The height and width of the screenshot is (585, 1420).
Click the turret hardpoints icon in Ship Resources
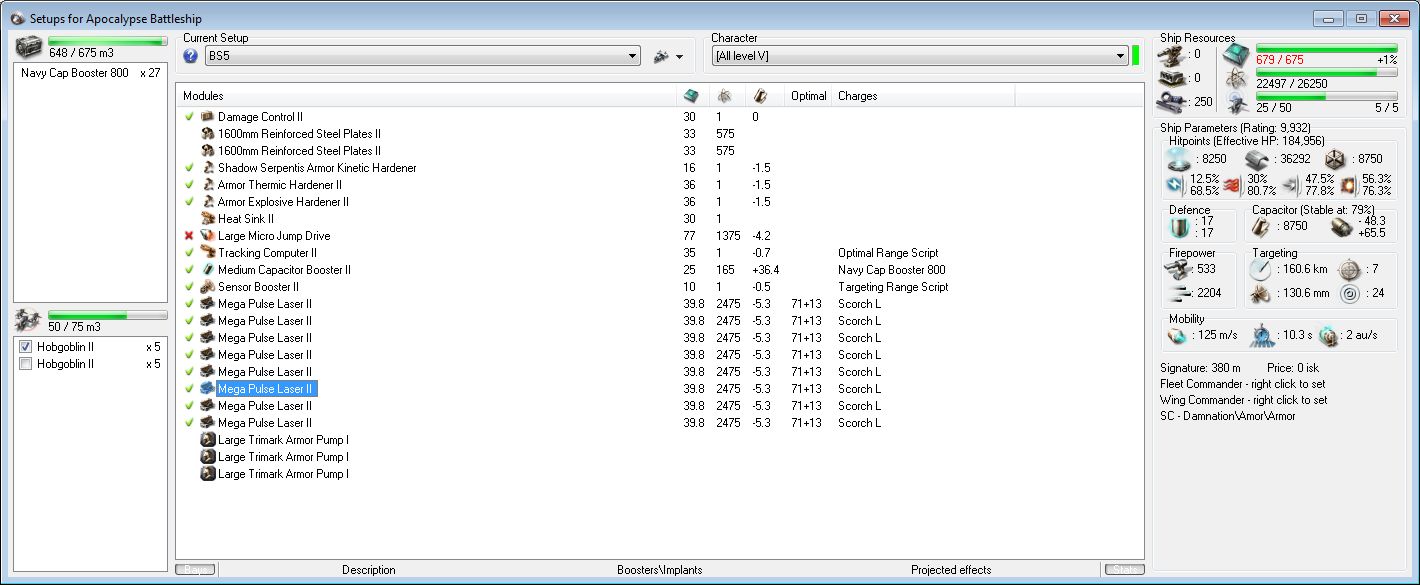(1169, 55)
